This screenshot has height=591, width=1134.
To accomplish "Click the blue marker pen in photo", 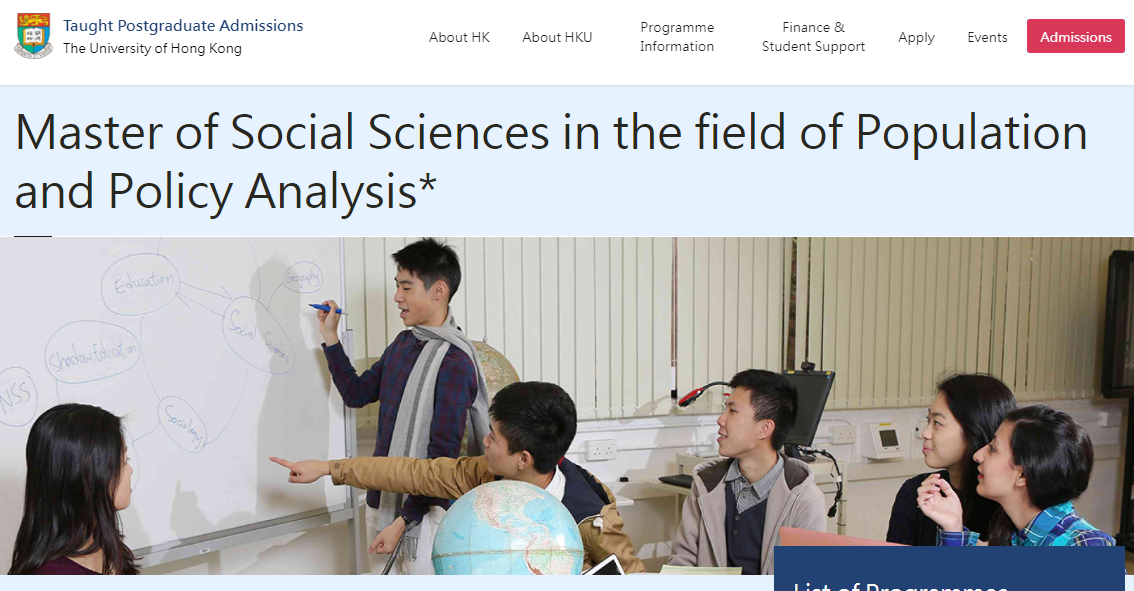I will 327,309.
